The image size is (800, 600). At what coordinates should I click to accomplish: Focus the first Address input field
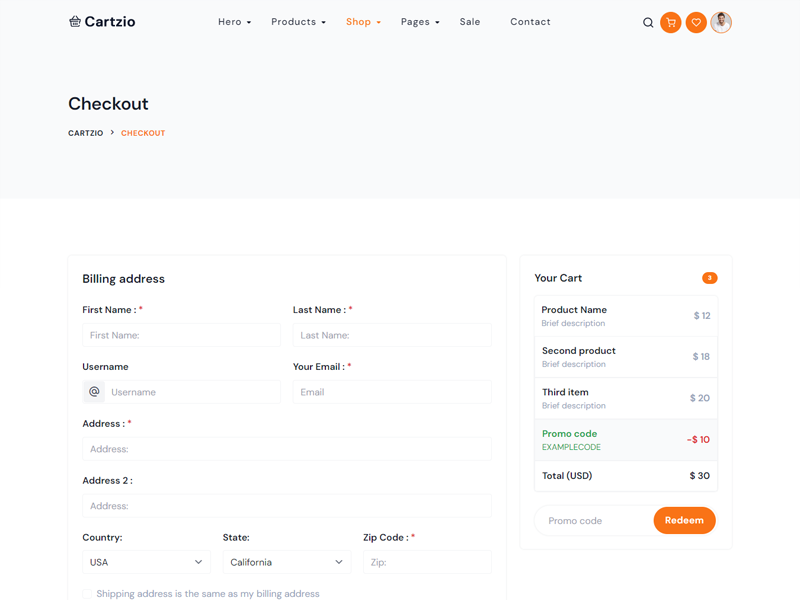pyautogui.click(x=287, y=449)
